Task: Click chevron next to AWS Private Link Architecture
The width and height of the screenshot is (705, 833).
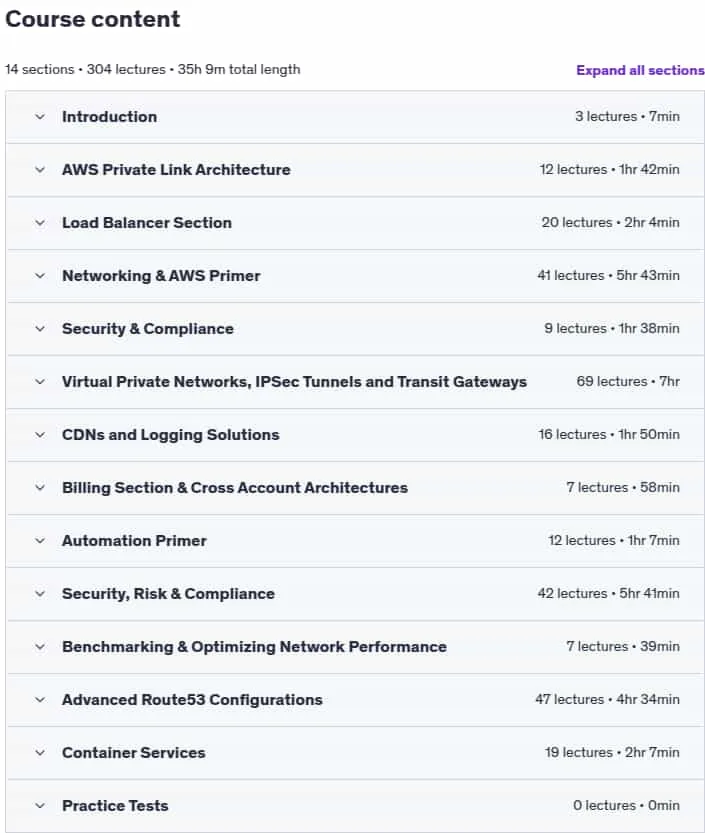Action: 40,170
